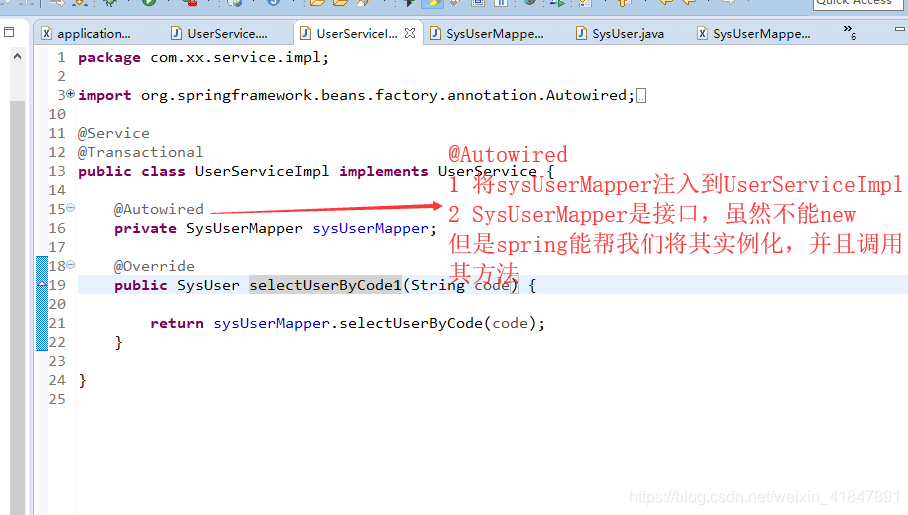Select the UserServiceI... editor tab
The height and width of the screenshot is (515, 908).
350,34
